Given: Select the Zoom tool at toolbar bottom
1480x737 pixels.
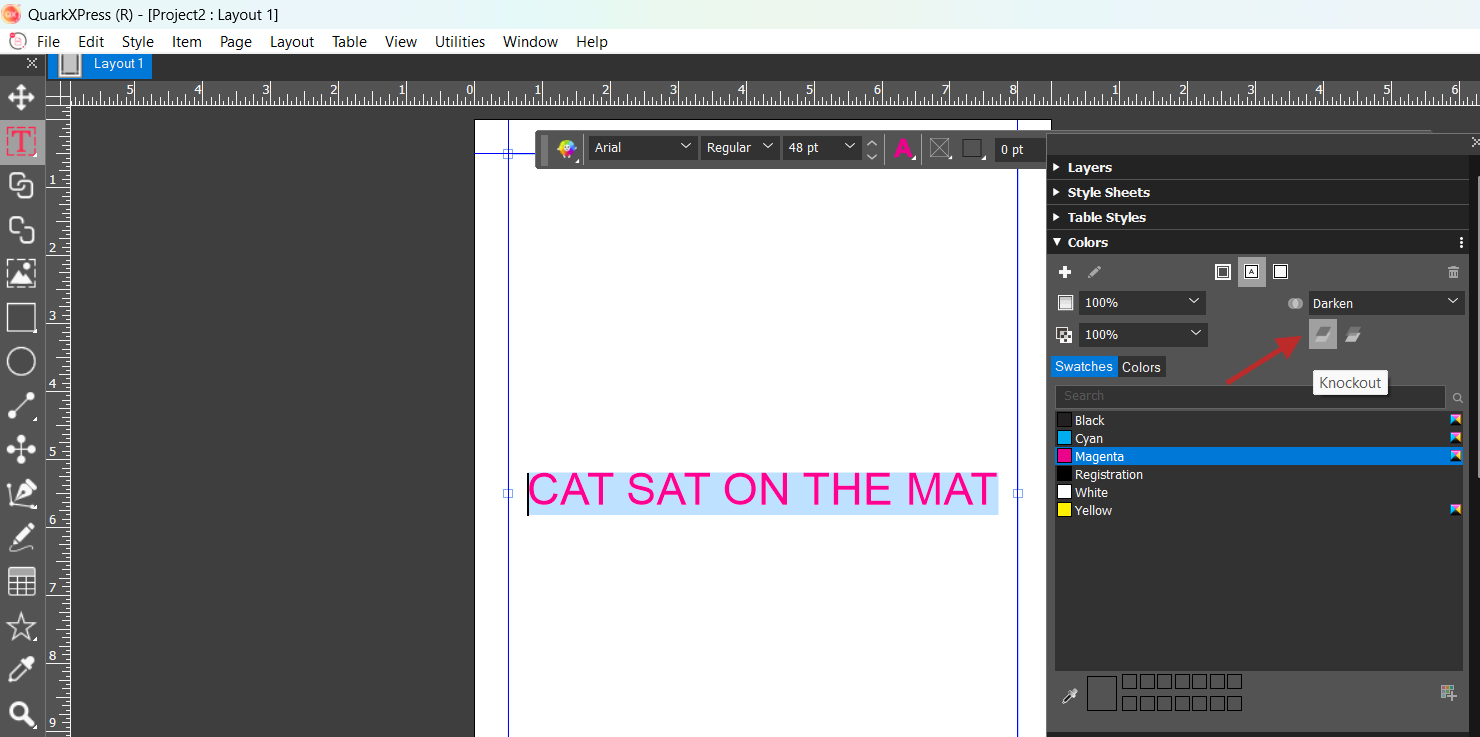Looking at the screenshot, I should point(20,716).
